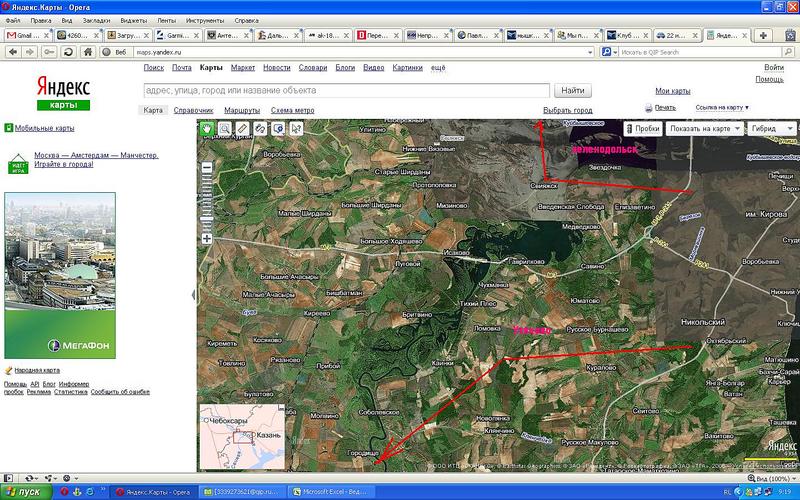Open the Файл menu

13,20
